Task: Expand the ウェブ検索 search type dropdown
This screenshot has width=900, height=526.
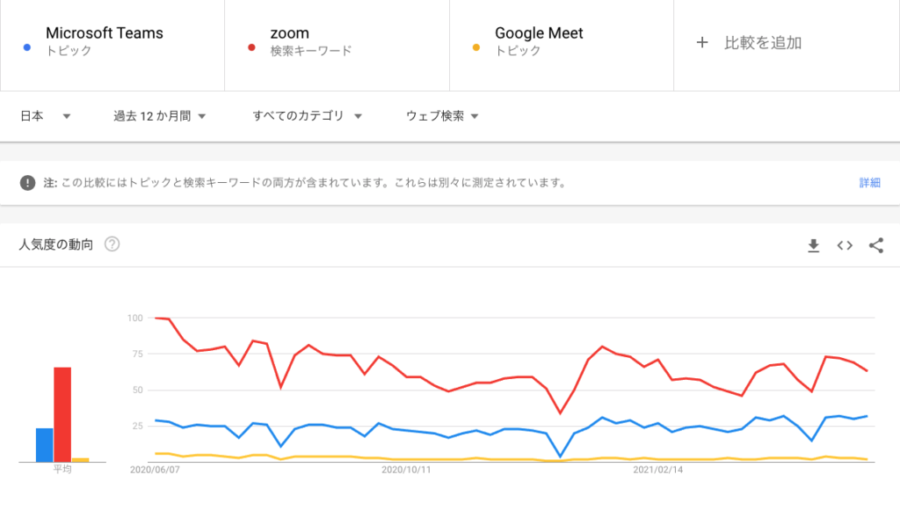Action: pyautogui.click(x=442, y=116)
